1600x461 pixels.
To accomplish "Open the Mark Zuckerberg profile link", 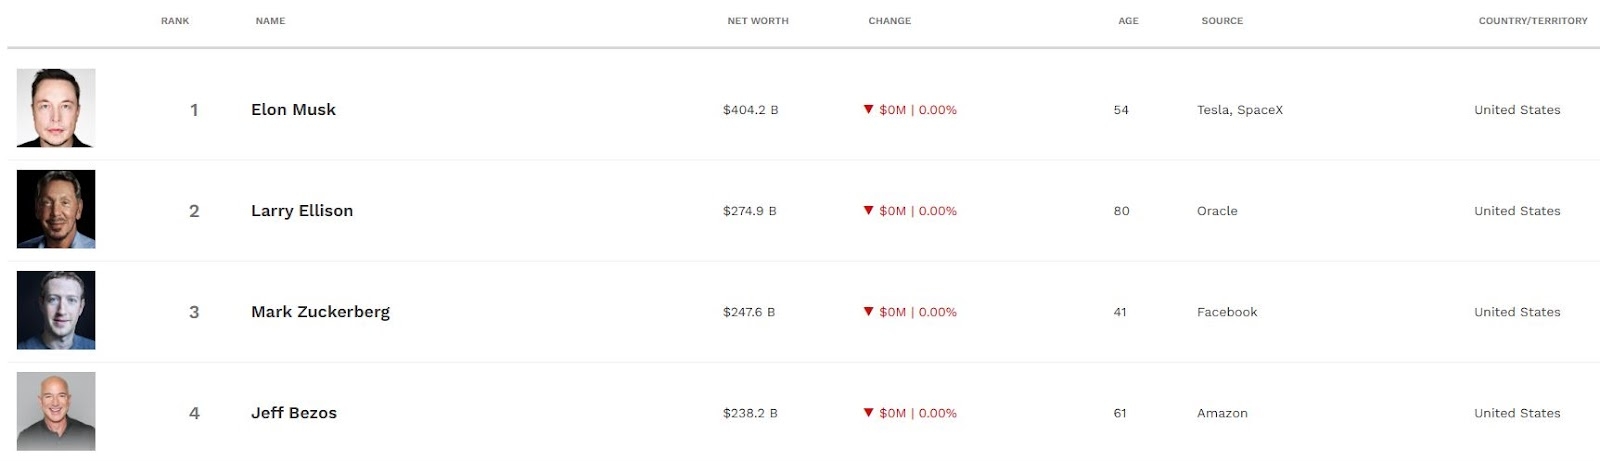I will point(320,312).
